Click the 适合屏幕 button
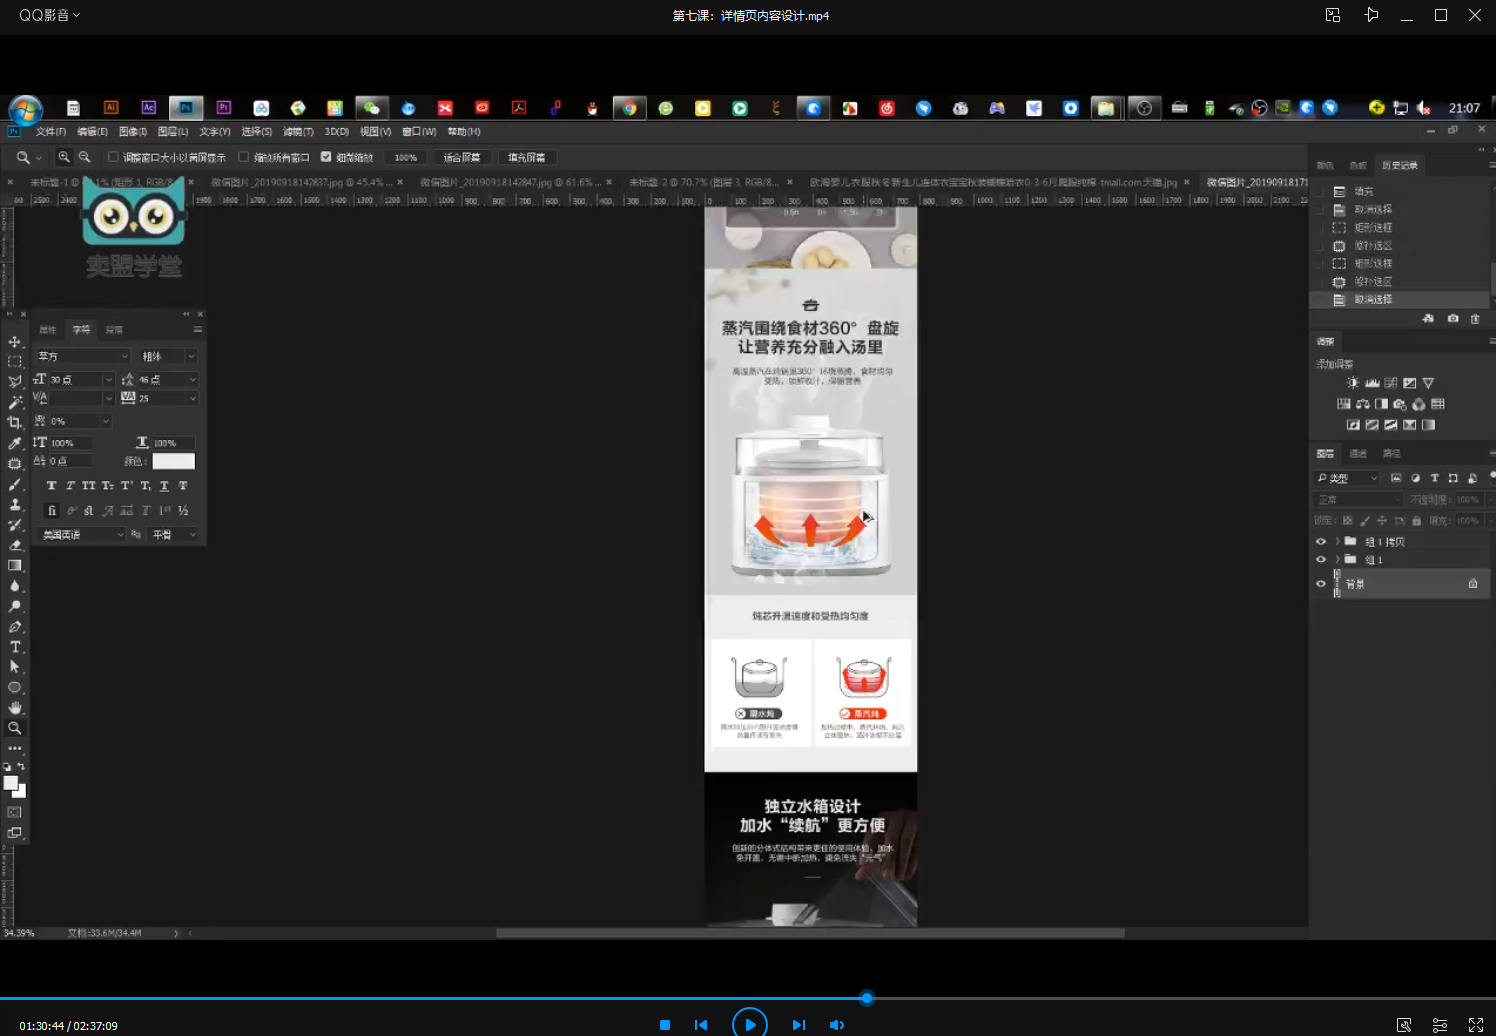1496x1036 pixels. pyautogui.click(x=461, y=157)
